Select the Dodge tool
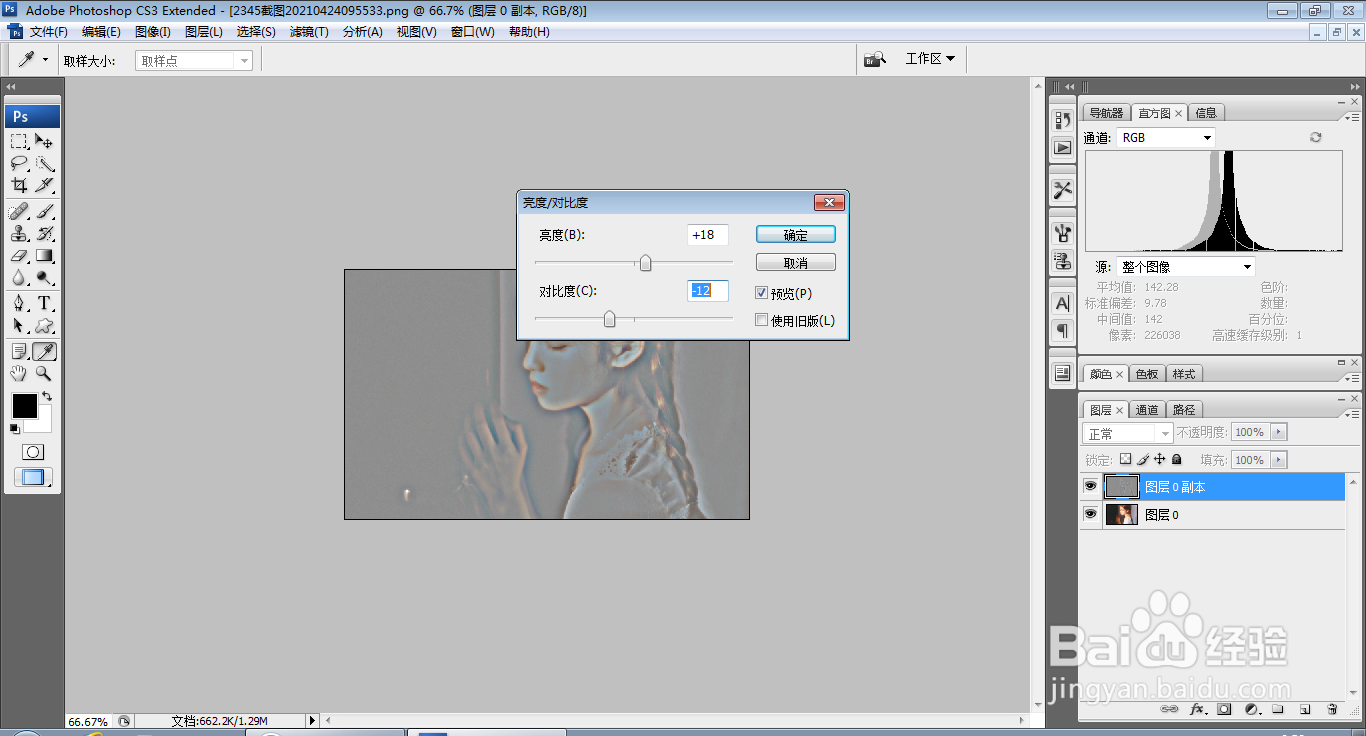 coord(44,277)
